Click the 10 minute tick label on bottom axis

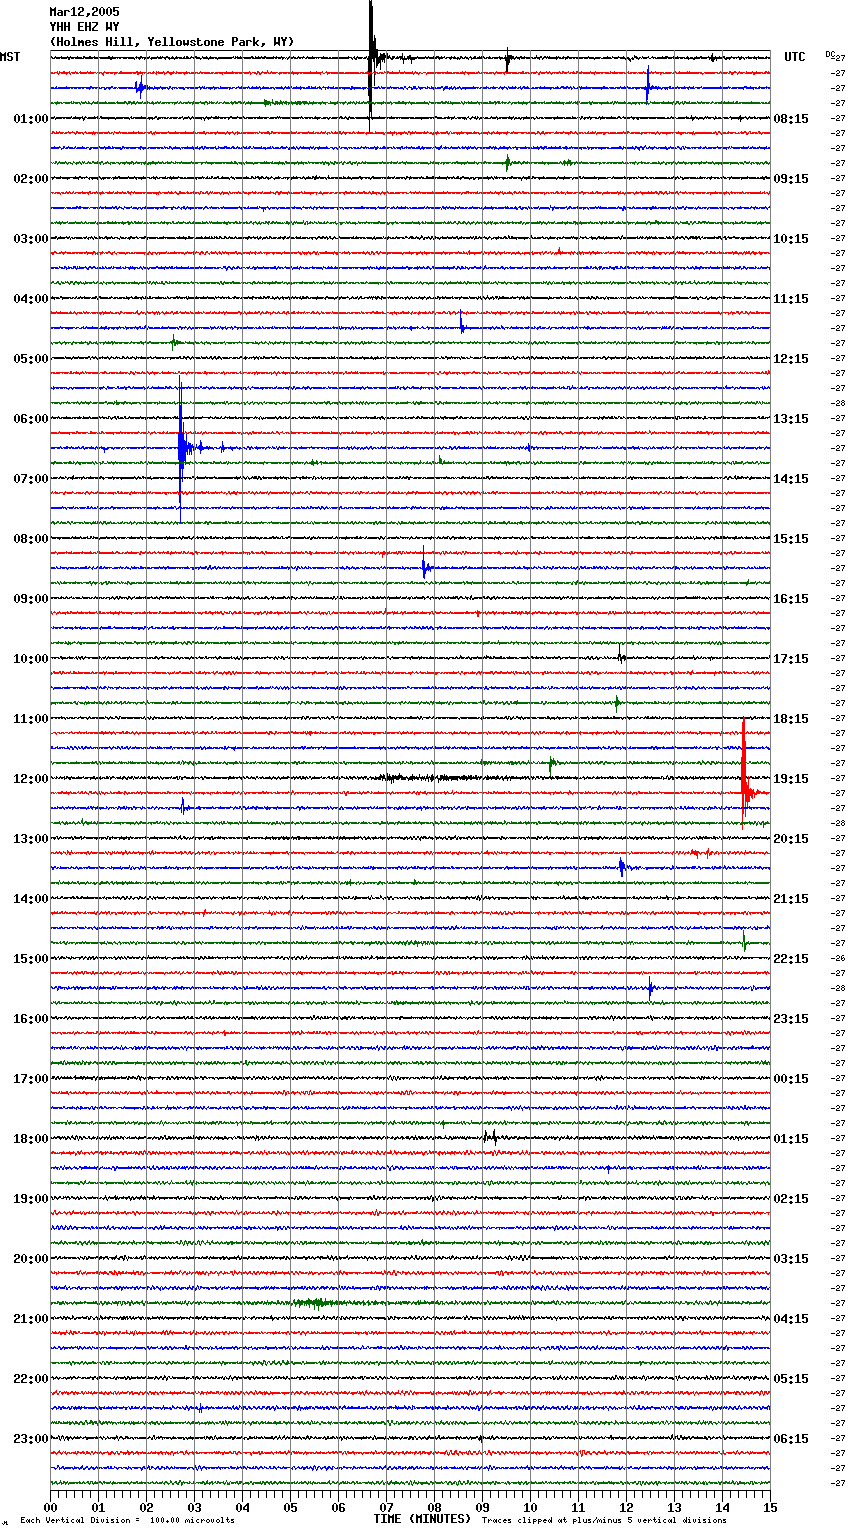pyautogui.click(x=530, y=1507)
